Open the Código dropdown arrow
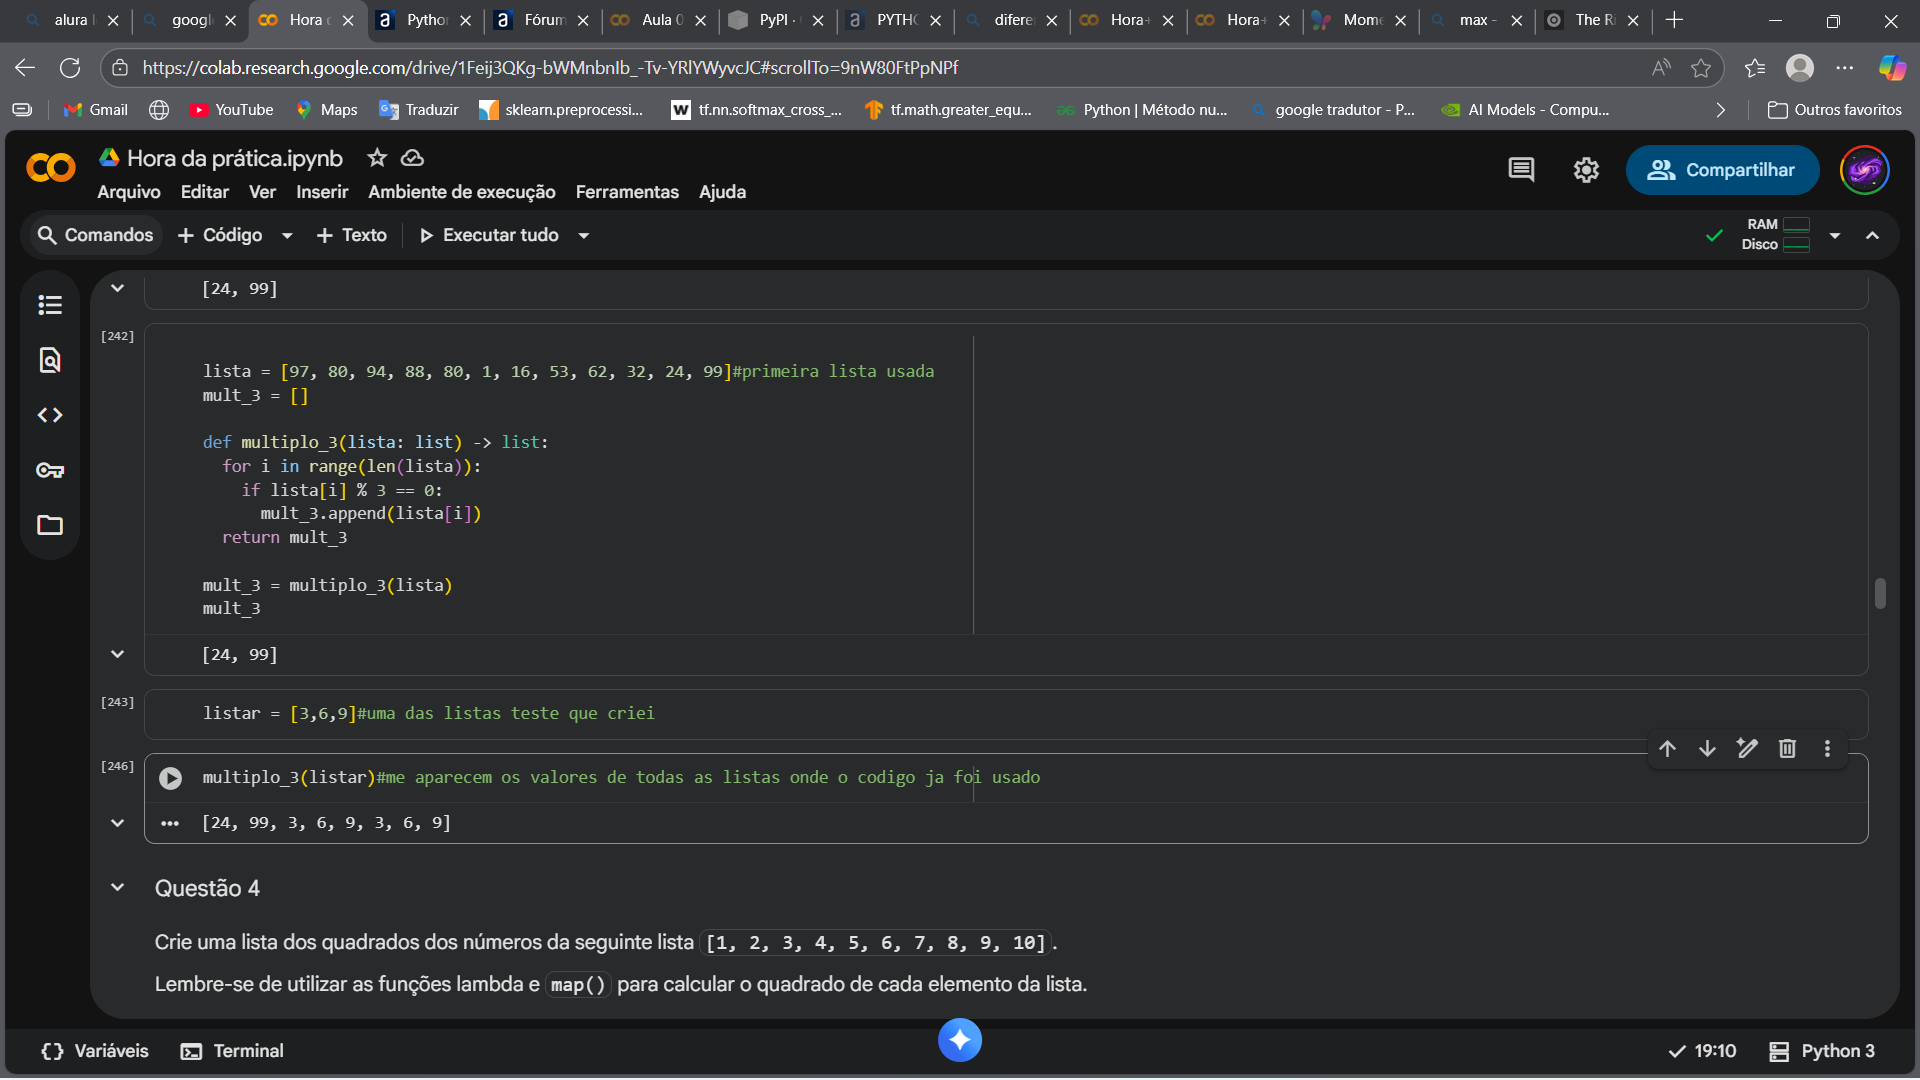This screenshot has height=1080, width=1920. click(x=287, y=235)
